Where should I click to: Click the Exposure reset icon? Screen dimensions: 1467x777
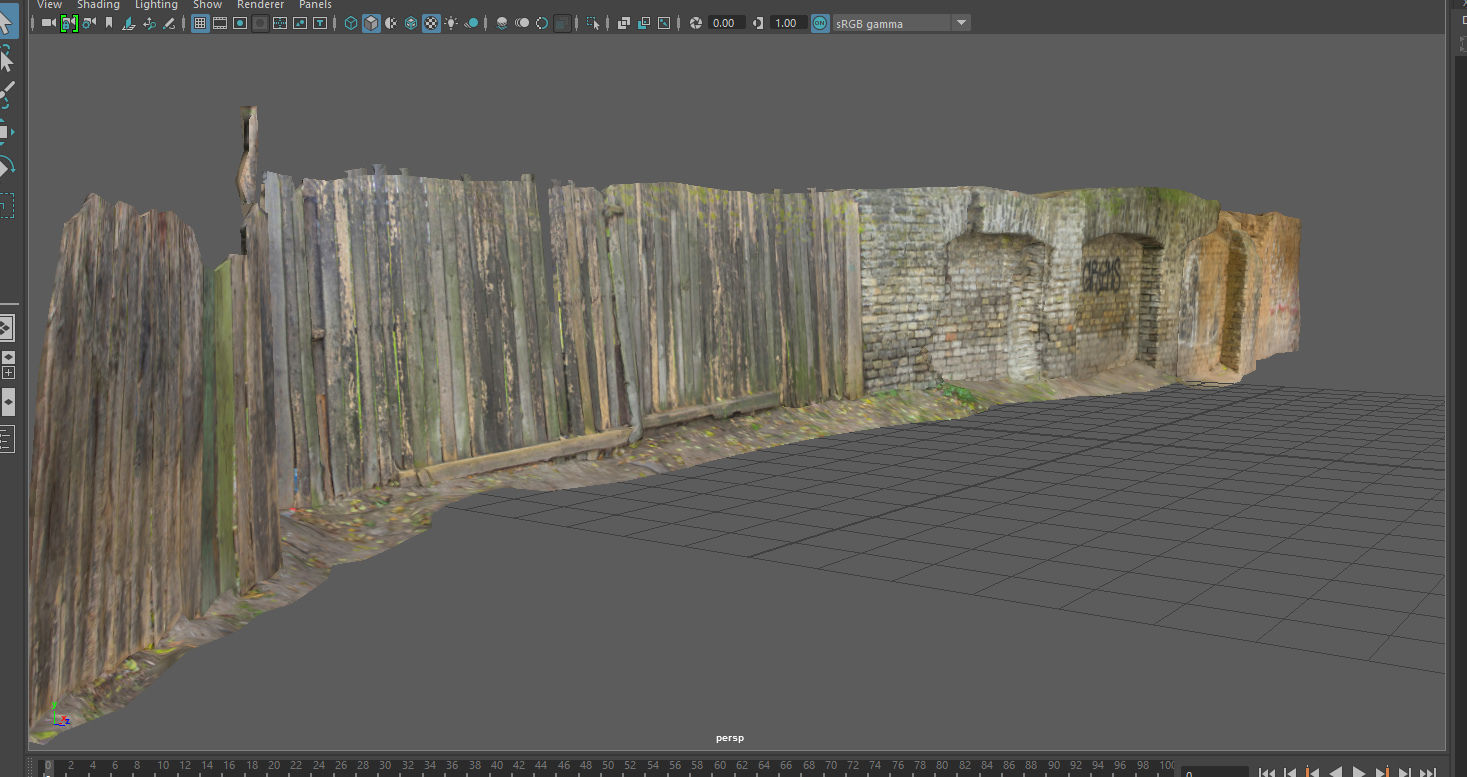[696, 23]
